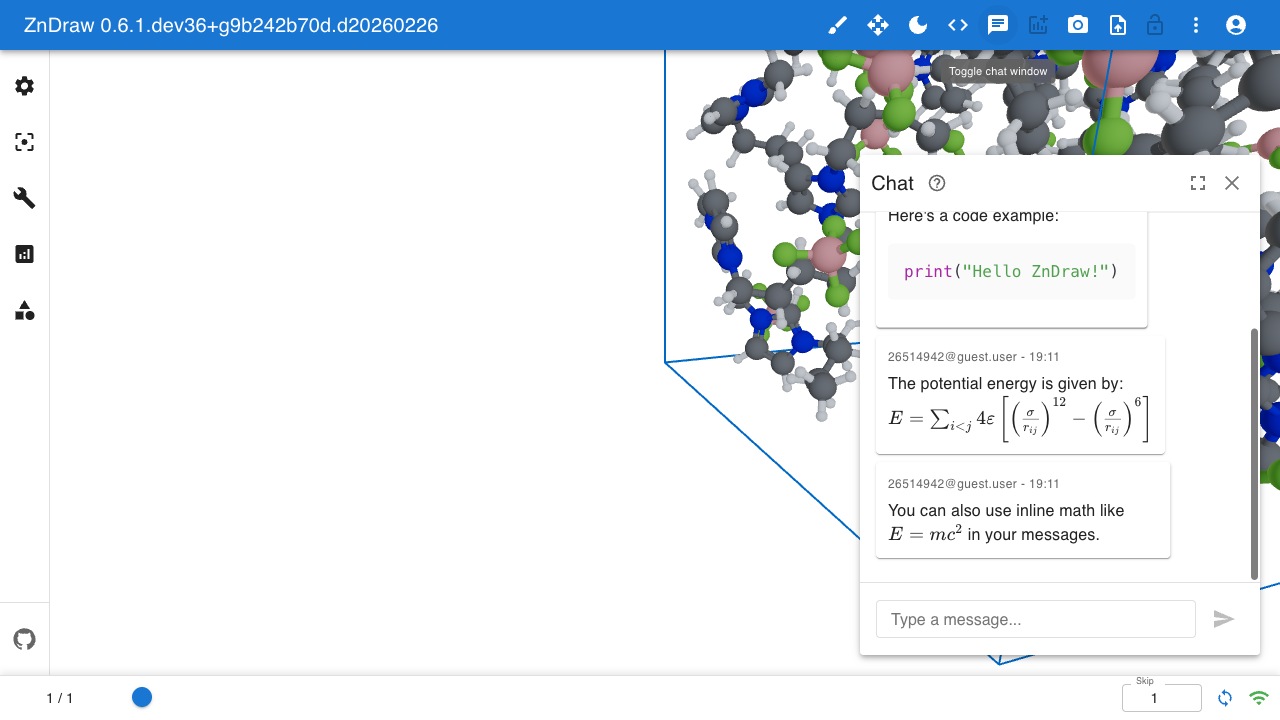Expand the chat window to fullscreen
Image resolution: width=1280 pixels, height=720 pixels.
click(1198, 183)
